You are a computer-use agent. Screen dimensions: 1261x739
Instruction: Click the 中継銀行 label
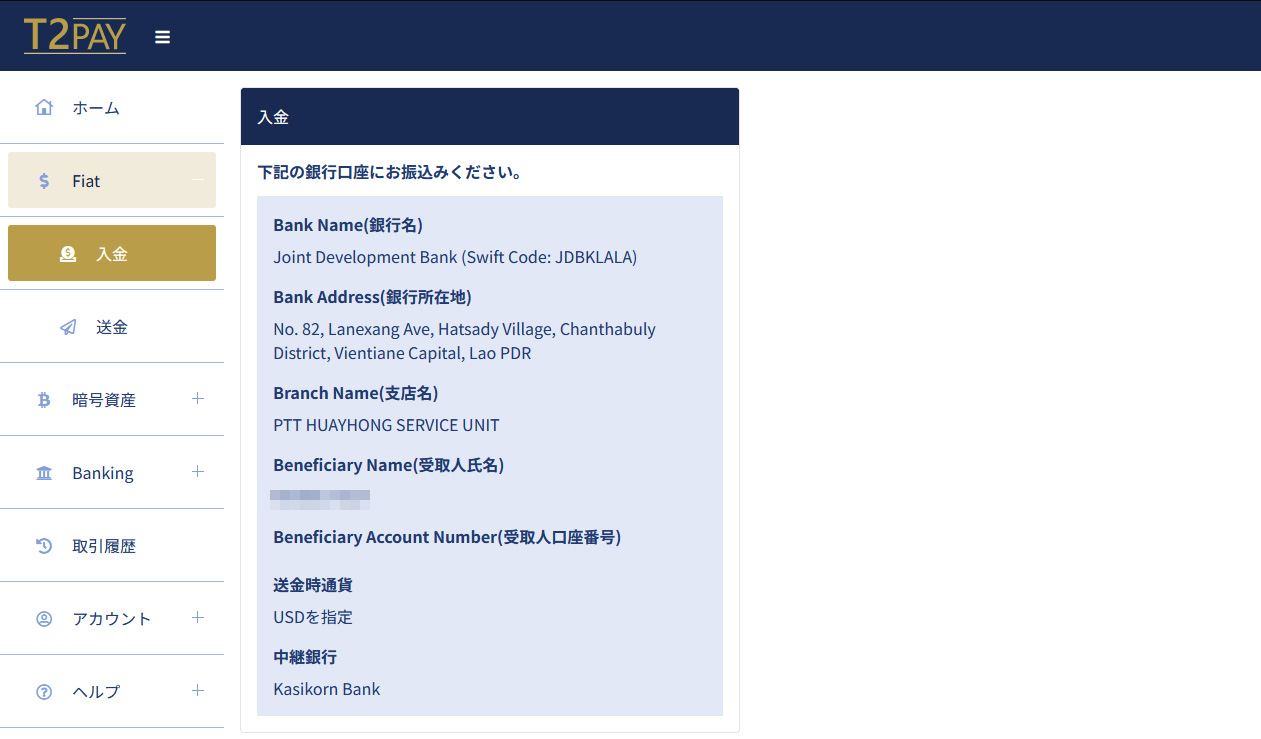[x=305, y=657]
